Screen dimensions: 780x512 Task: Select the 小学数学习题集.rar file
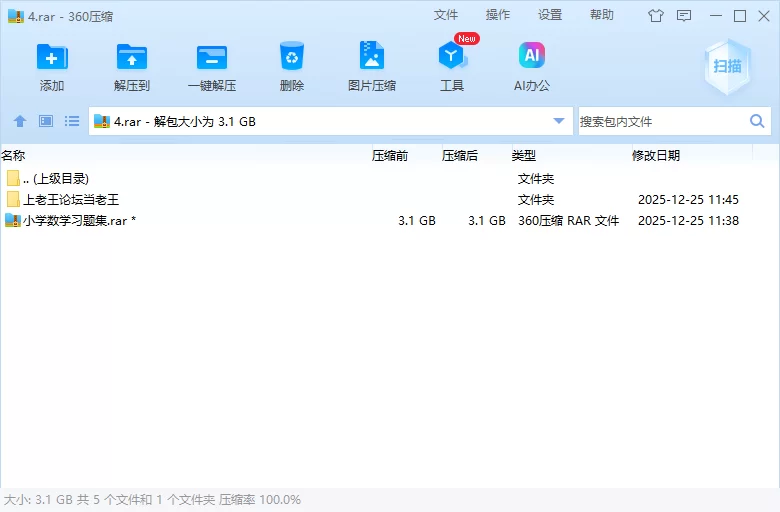coord(75,220)
